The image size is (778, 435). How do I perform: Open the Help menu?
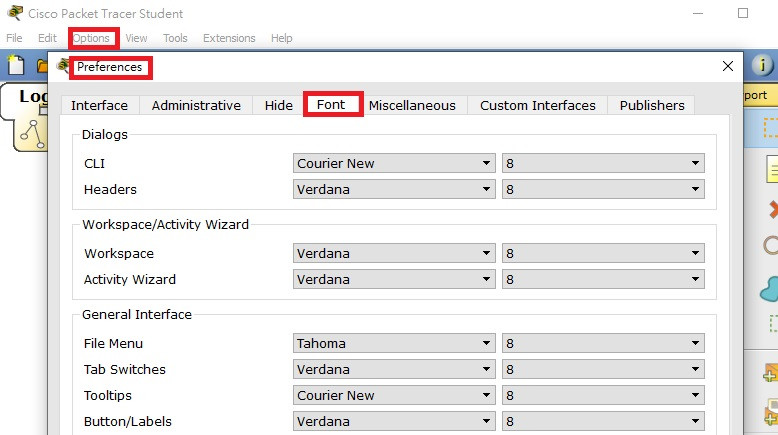coord(281,38)
